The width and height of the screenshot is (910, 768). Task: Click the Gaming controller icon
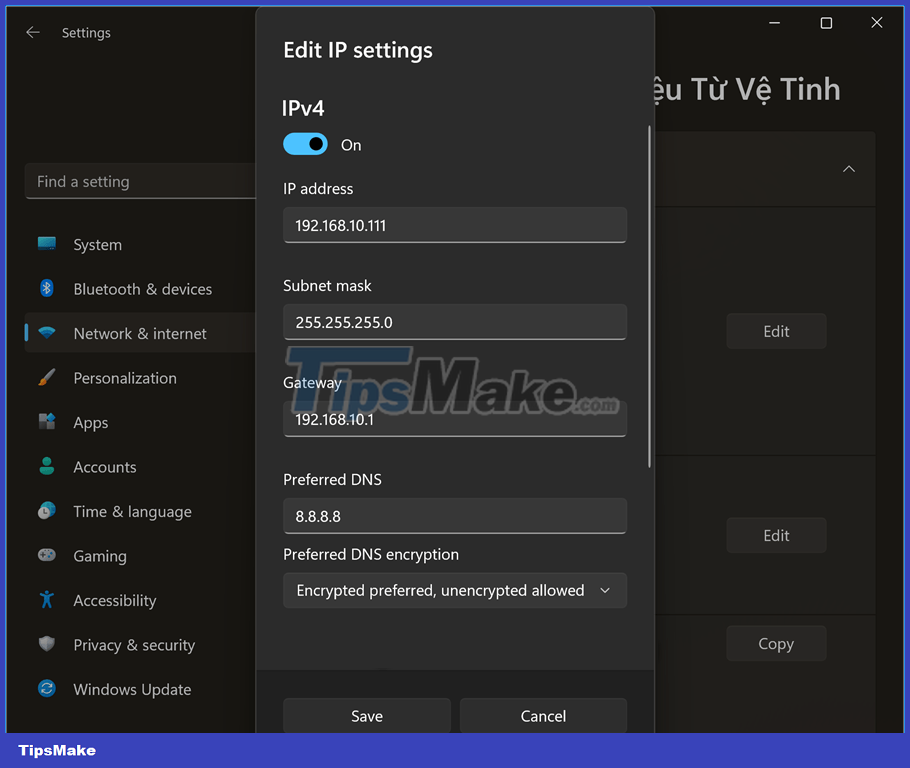pos(46,556)
